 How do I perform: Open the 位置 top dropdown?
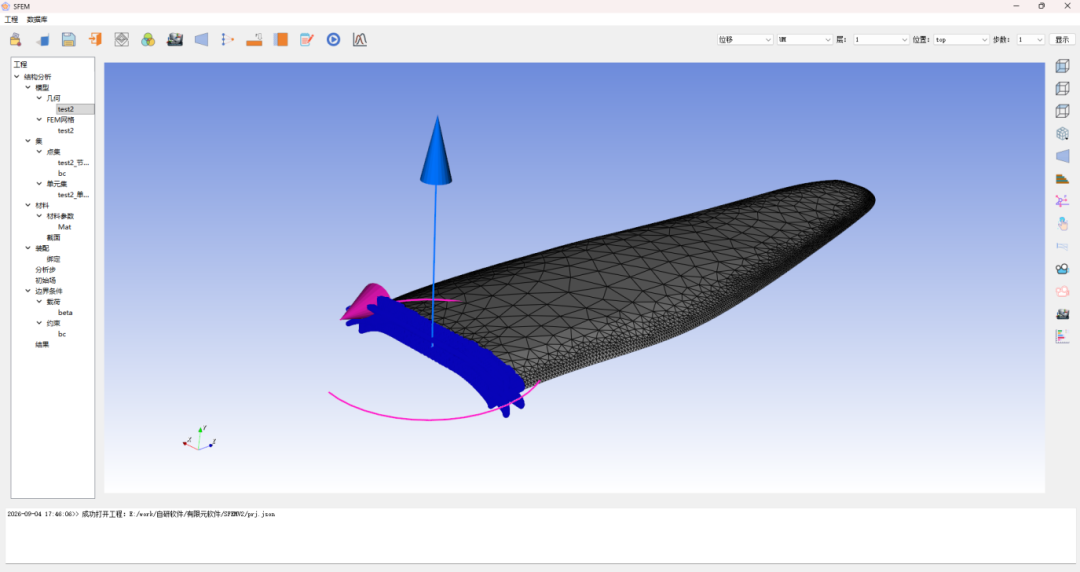pyautogui.click(x=962, y=40)
